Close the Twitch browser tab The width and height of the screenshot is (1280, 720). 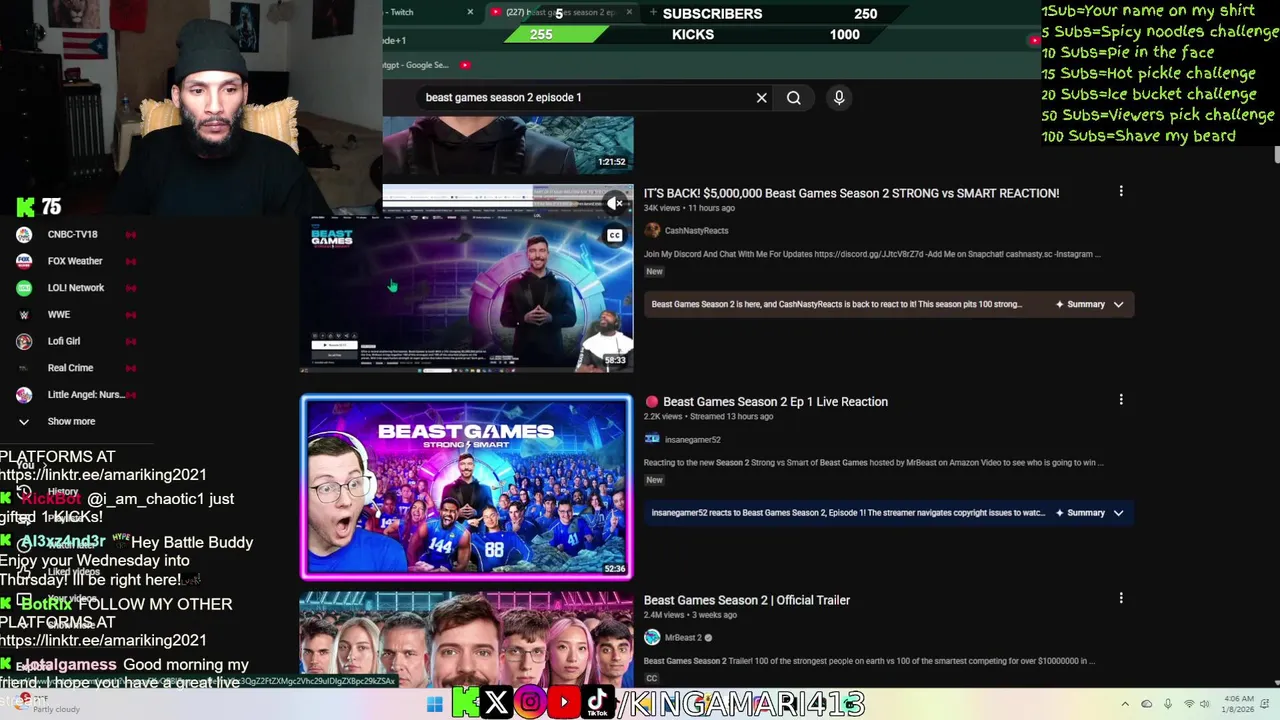pos(470,12)
